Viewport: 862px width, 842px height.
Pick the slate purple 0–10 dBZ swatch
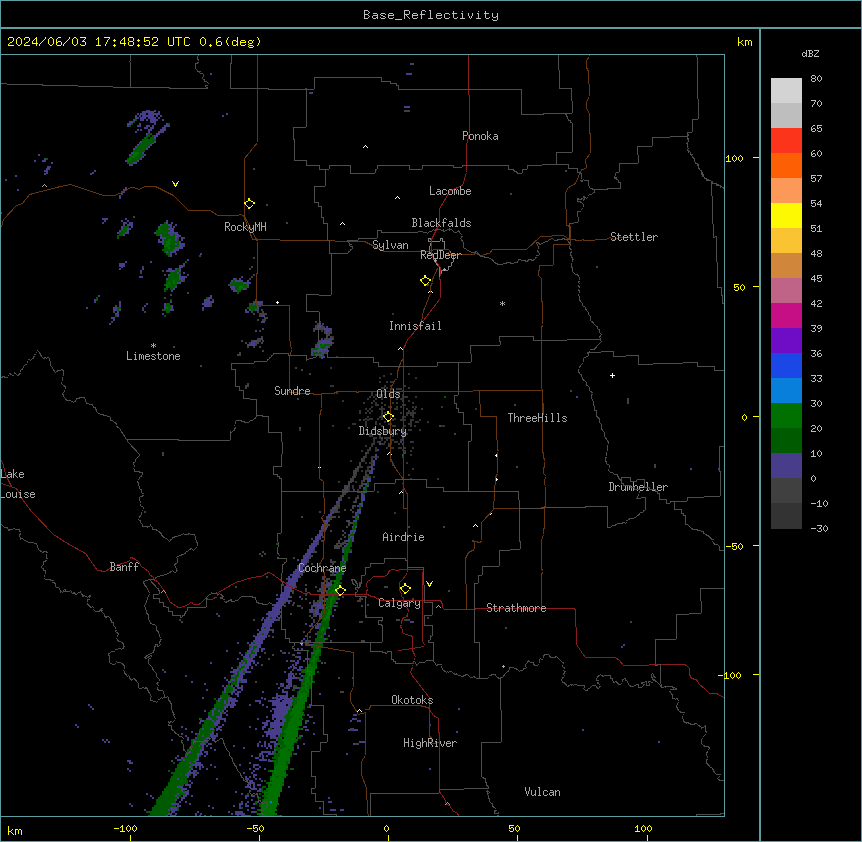coord(786,466)
